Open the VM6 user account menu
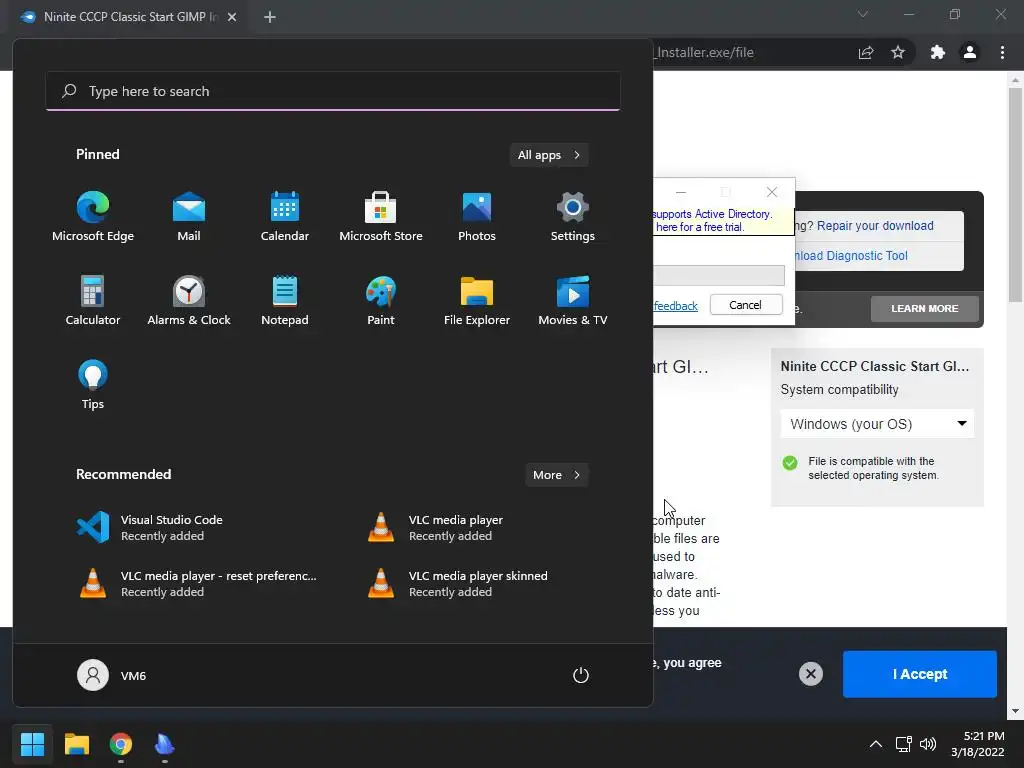1024x768 pixels. (112, 675)
